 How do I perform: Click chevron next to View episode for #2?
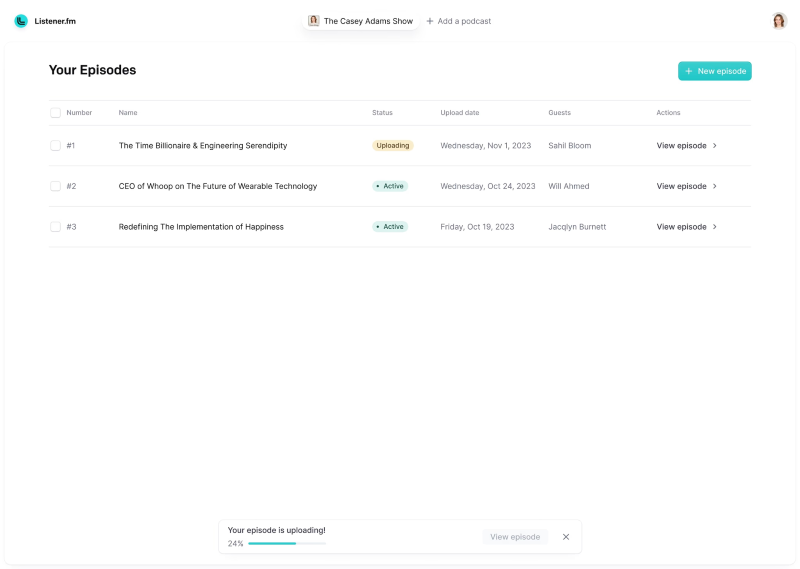[715, 186]
